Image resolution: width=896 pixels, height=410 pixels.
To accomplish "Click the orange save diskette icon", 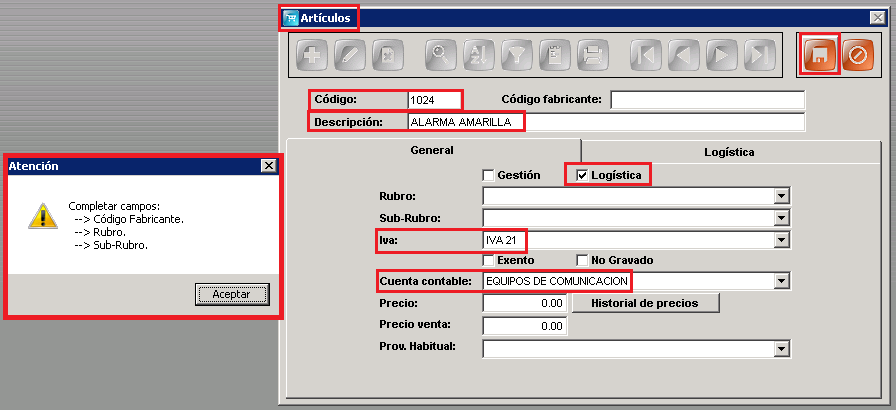I will coord(820,55).
